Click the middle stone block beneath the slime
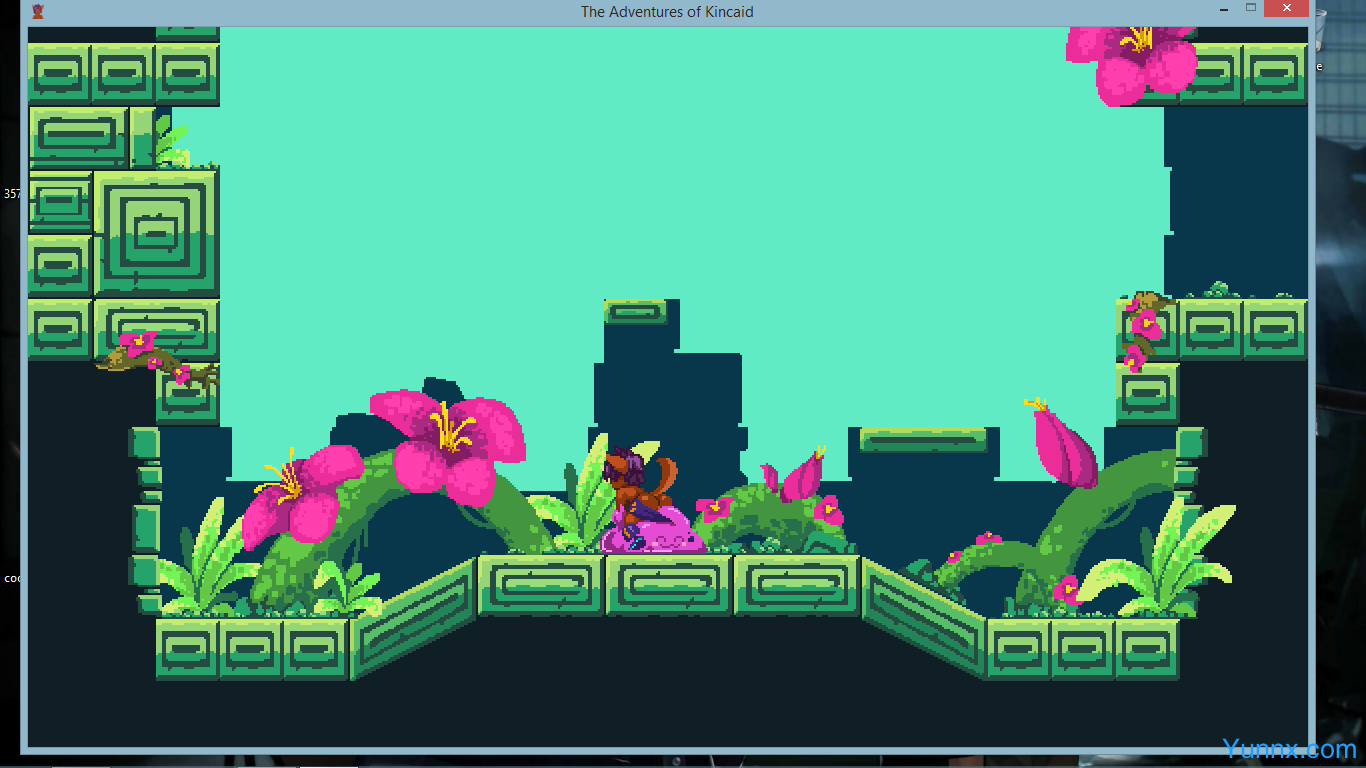Screen dimensions: 1366x768 pyautogui.click(x=668, y=586)
